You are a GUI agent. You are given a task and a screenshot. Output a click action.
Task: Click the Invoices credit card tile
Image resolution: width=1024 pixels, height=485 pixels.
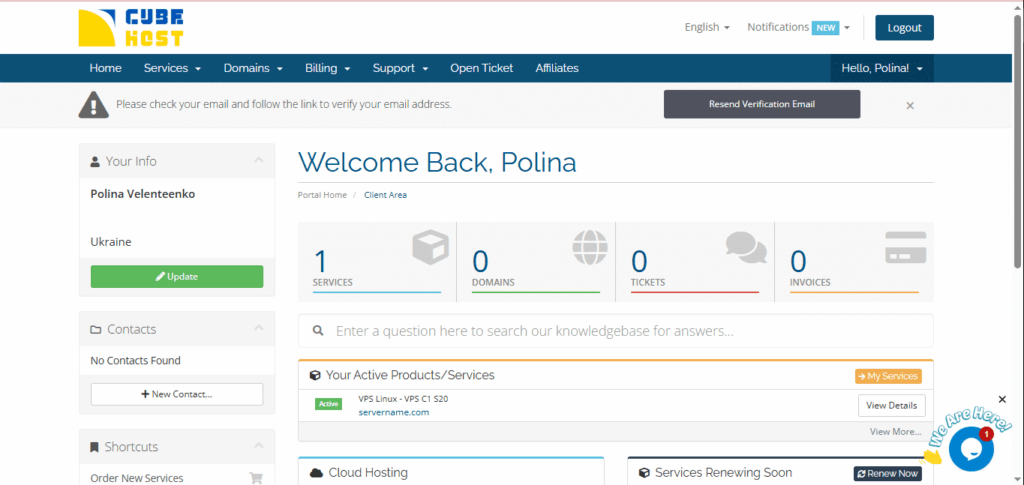[x=854, y=261]
